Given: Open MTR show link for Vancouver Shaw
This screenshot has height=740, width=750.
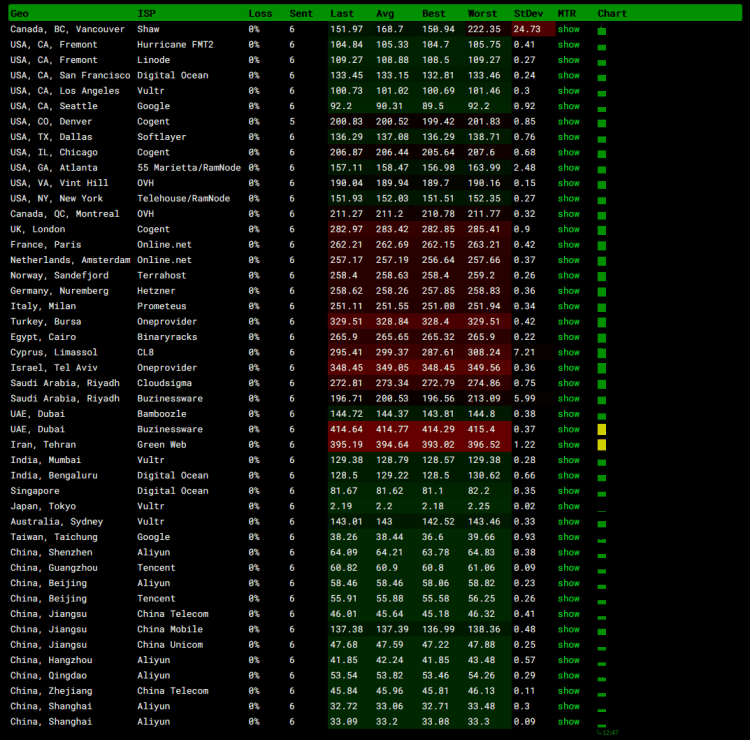Looking at the screenshot, I should [x=568, y=29].
